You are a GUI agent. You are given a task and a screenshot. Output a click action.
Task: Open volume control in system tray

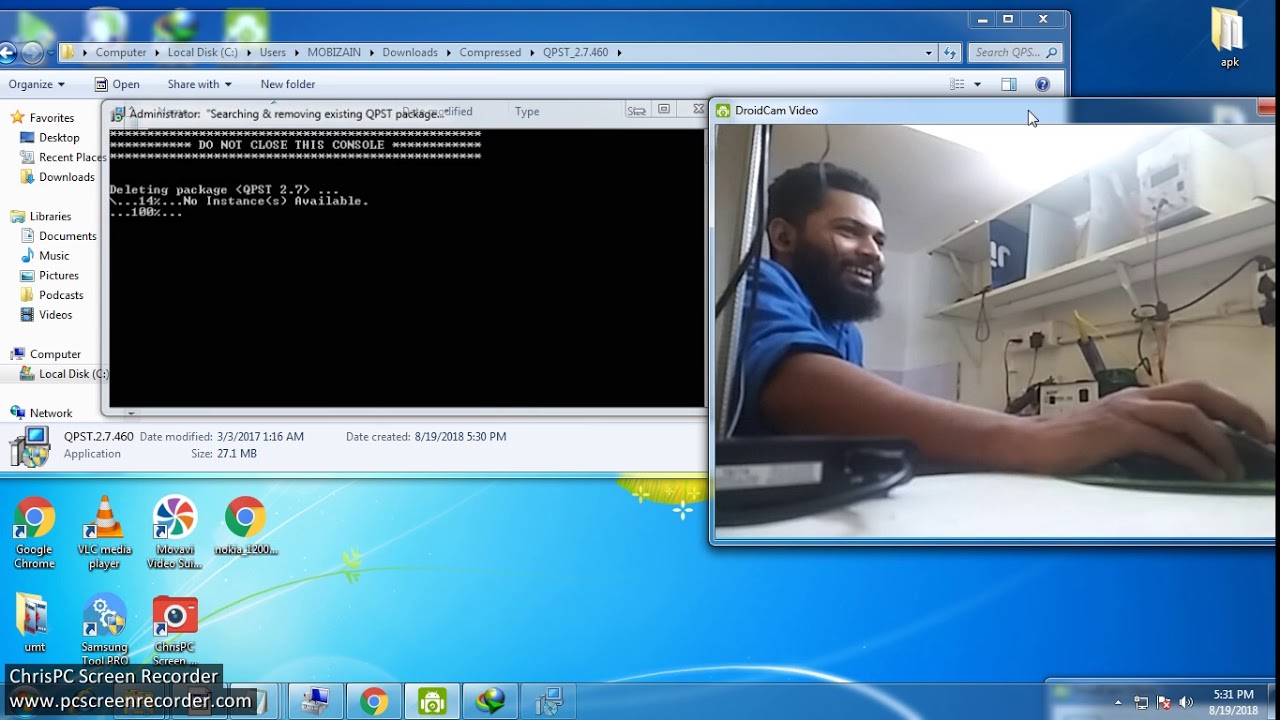coord(1187,702)
